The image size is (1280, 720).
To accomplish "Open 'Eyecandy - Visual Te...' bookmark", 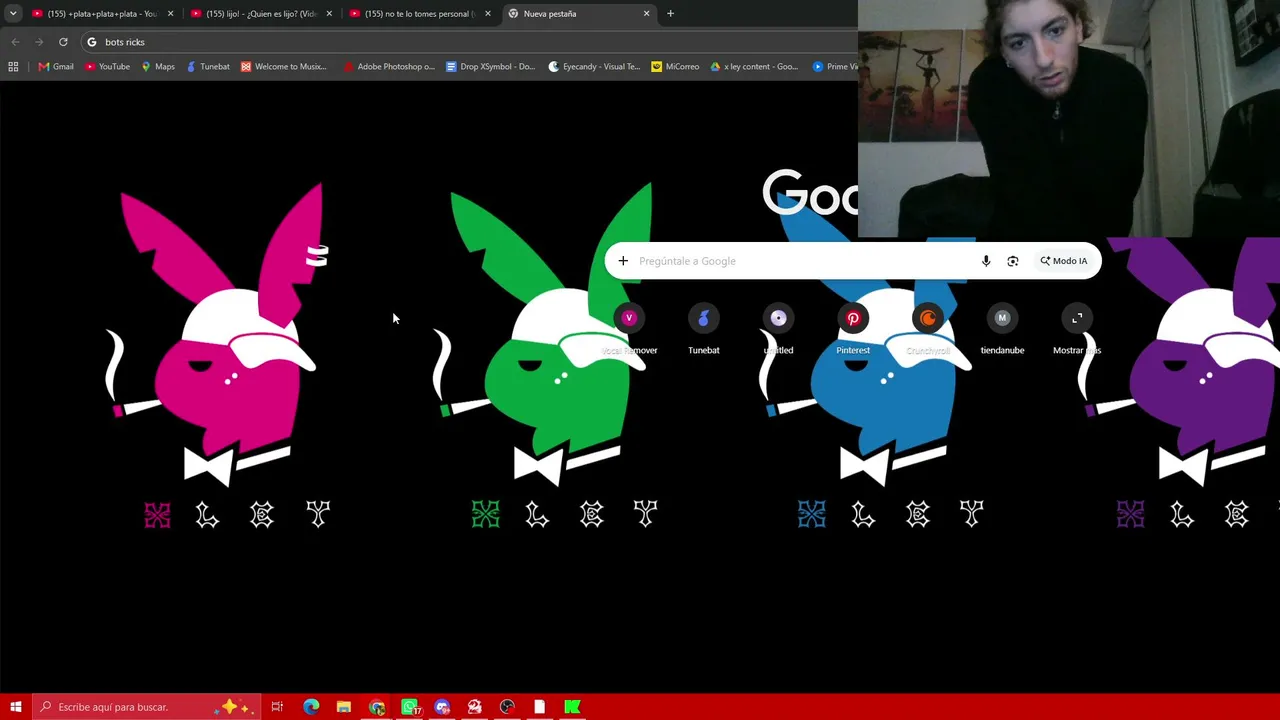I will (x=594, y=67).
